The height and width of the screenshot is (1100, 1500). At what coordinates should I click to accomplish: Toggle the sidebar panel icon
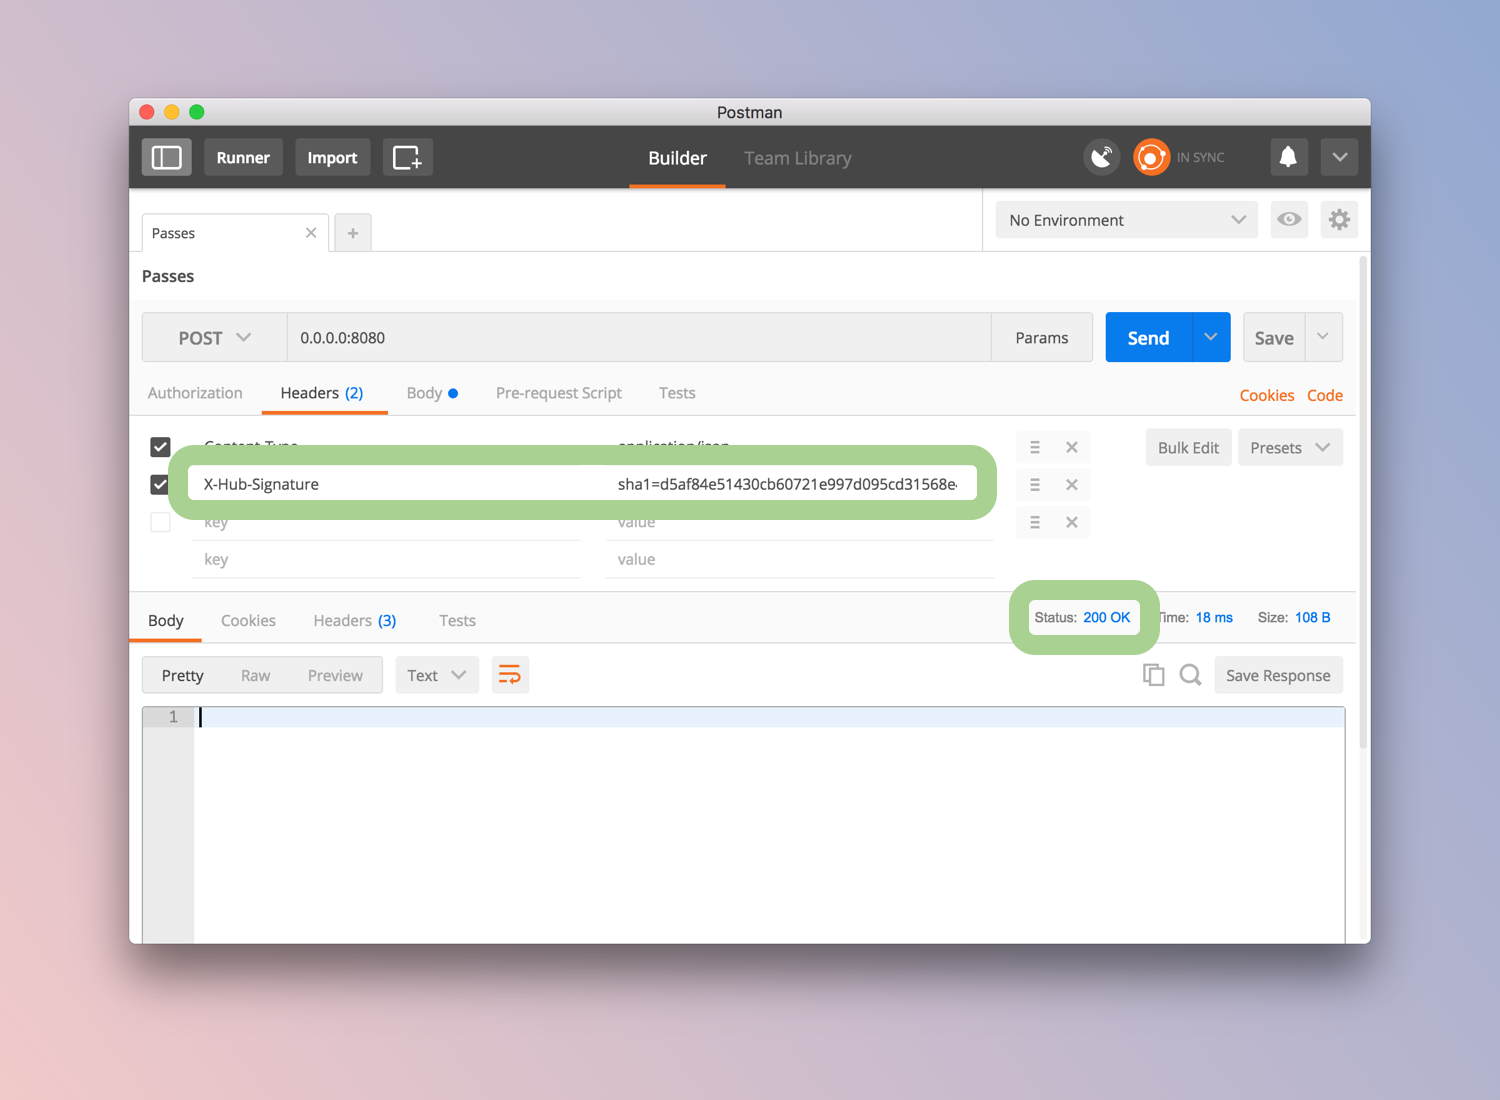[x=166, y=157]
